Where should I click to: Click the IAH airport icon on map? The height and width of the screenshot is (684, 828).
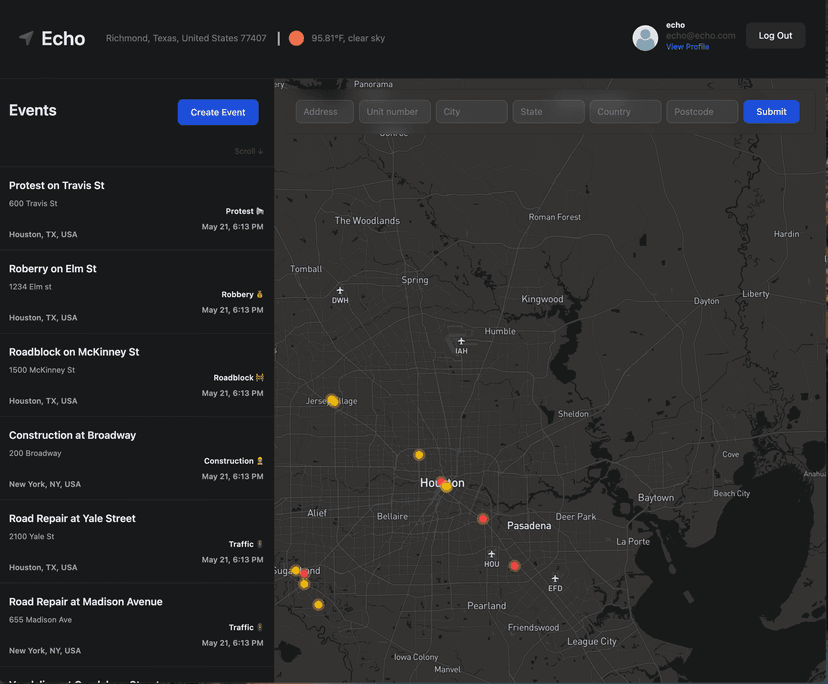(x=461, y=342)
